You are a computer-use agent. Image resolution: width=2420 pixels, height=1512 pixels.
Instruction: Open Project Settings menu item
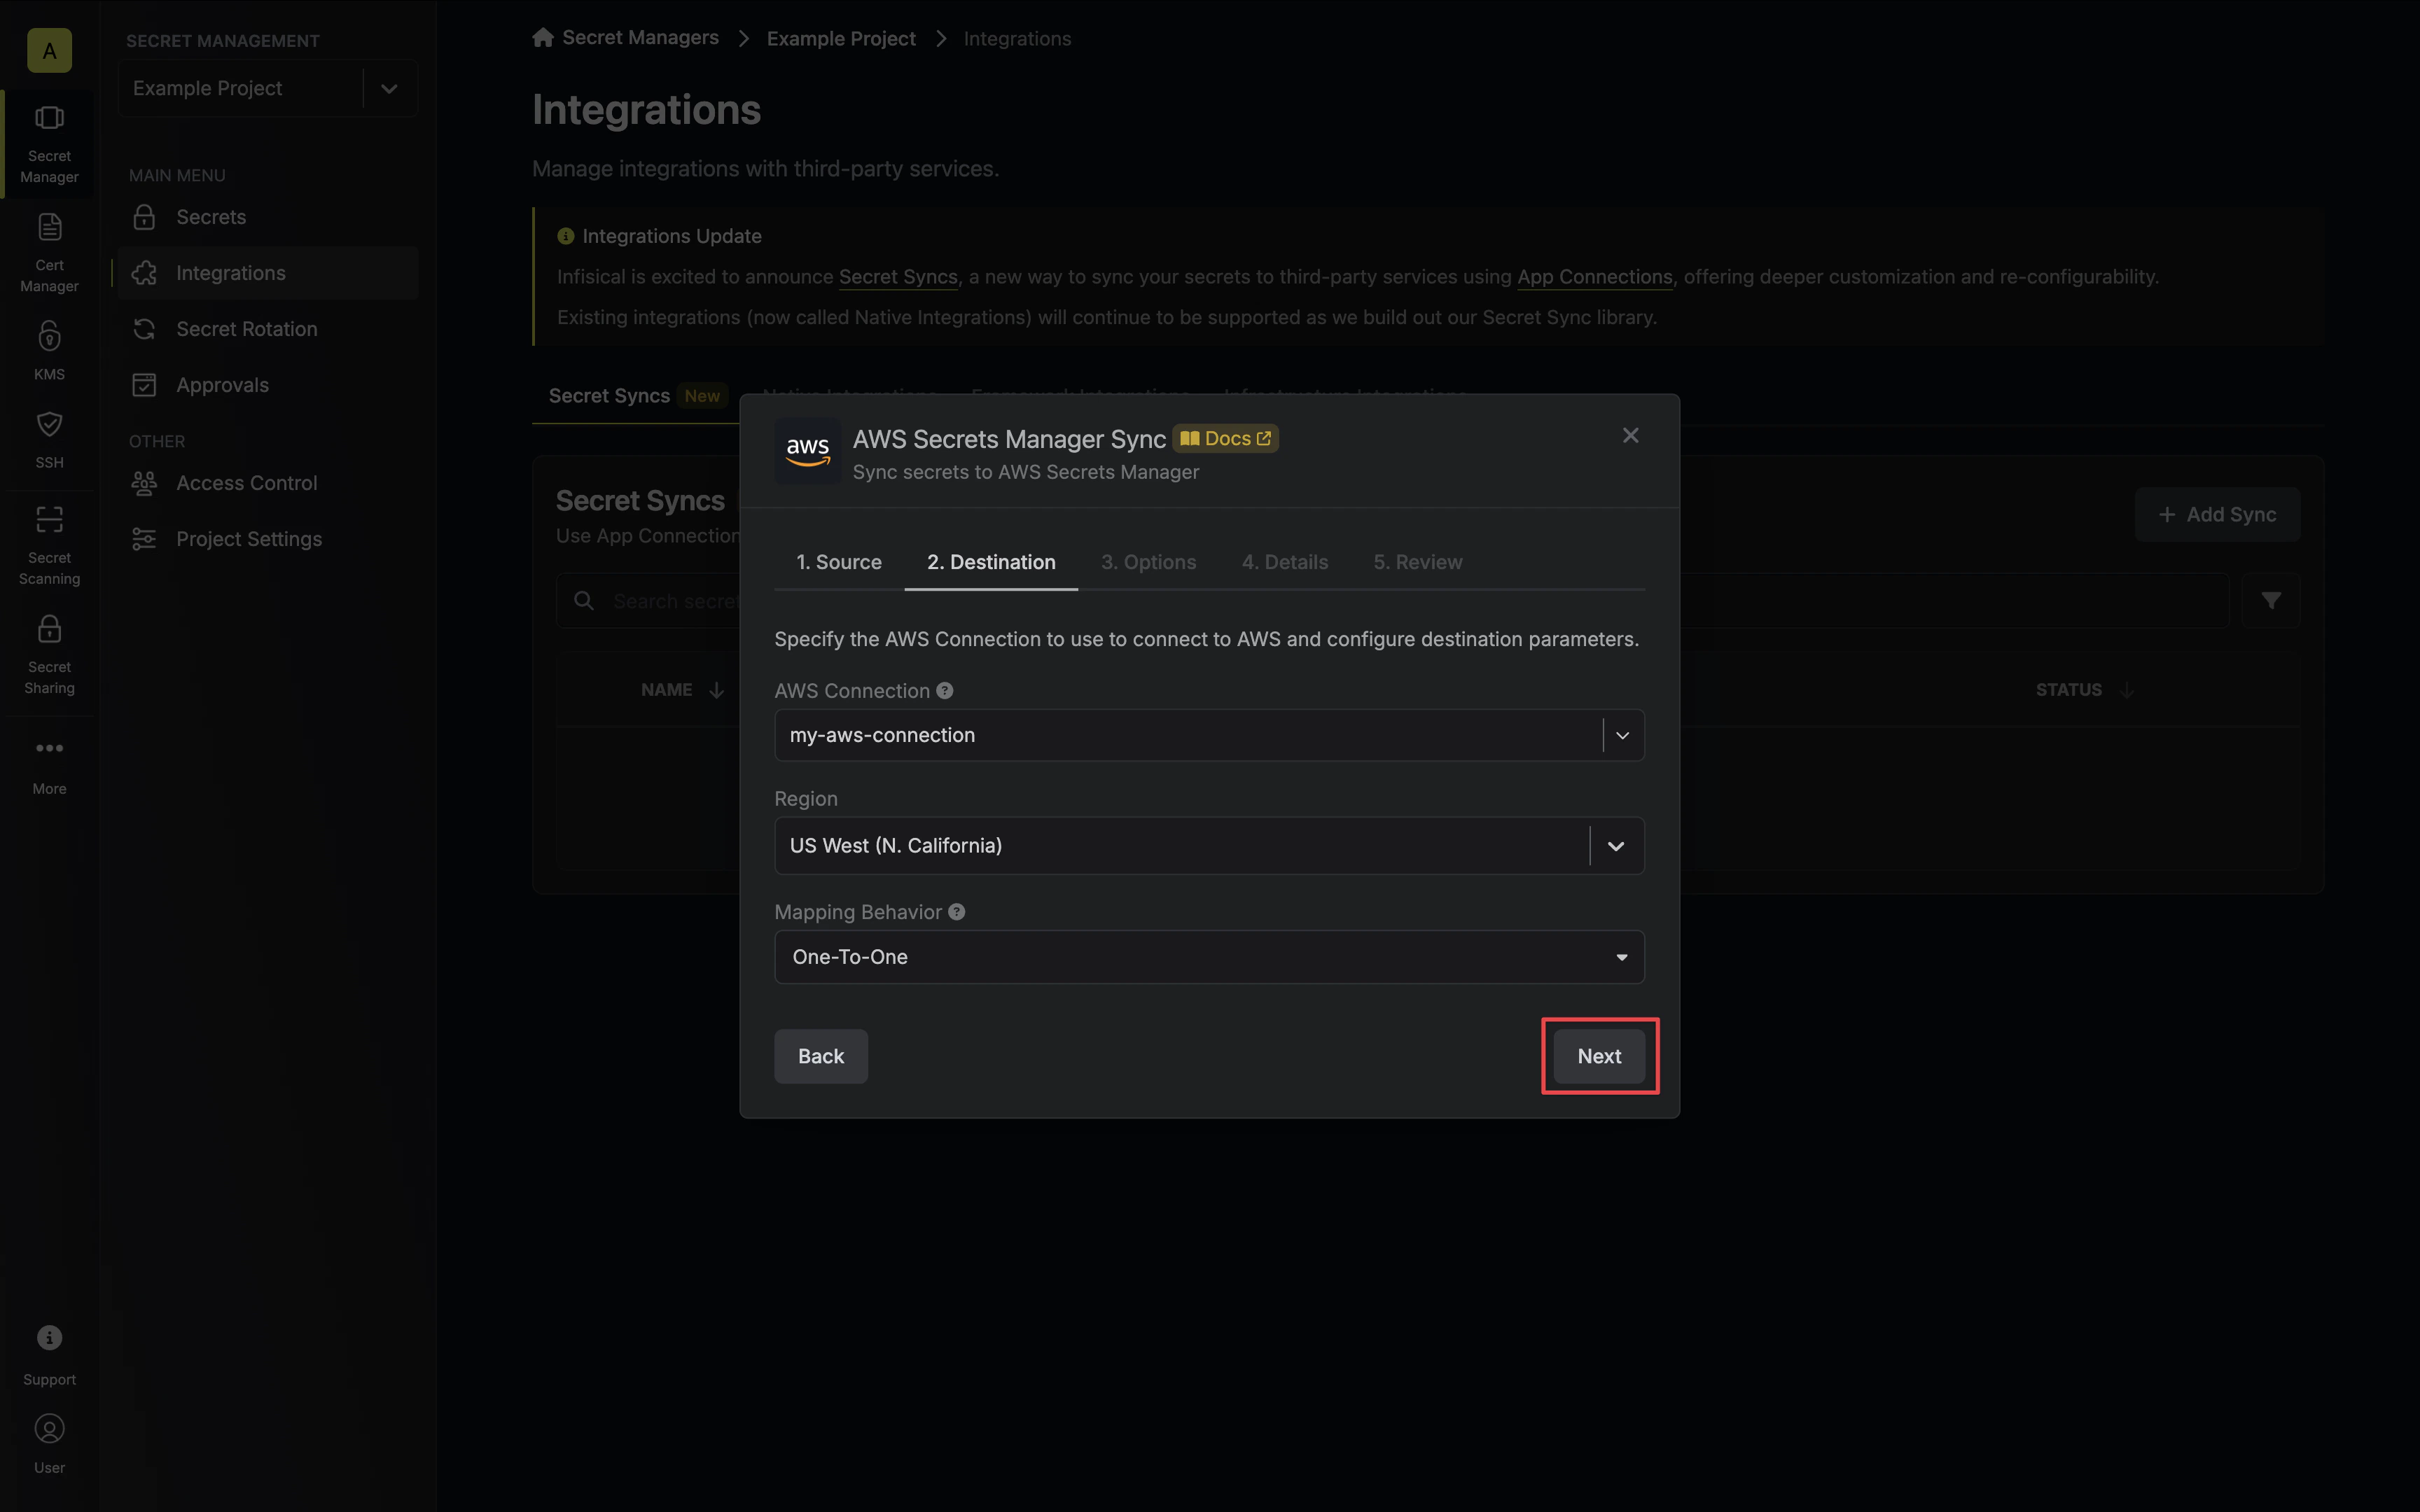268,539
